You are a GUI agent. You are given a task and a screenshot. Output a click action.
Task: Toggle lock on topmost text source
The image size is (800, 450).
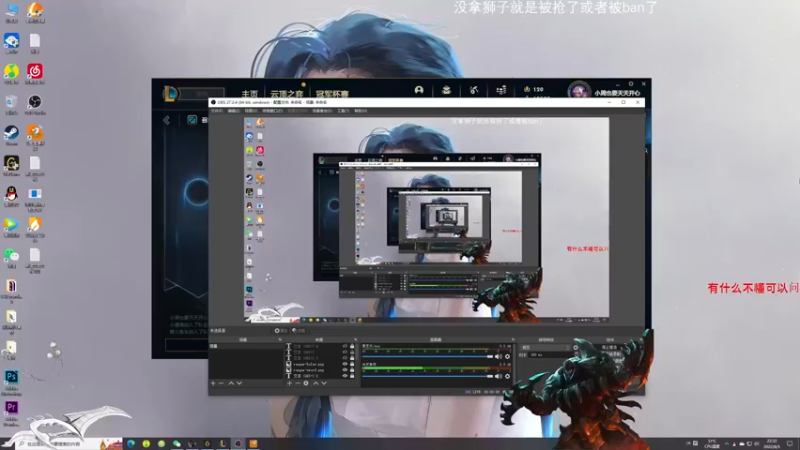coord(352,346)
